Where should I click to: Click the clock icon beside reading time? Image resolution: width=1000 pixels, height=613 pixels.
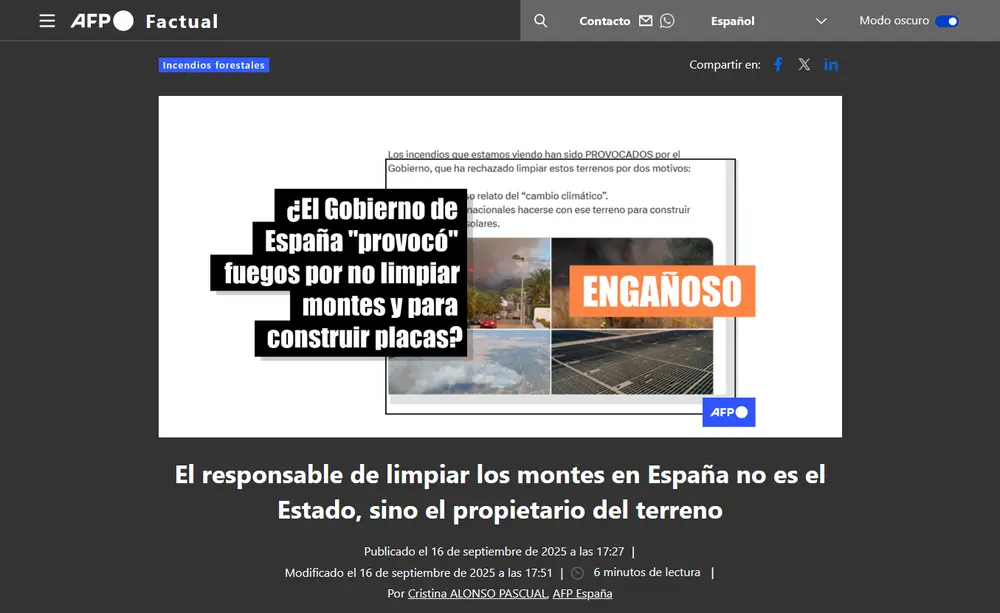click(577, 573)
